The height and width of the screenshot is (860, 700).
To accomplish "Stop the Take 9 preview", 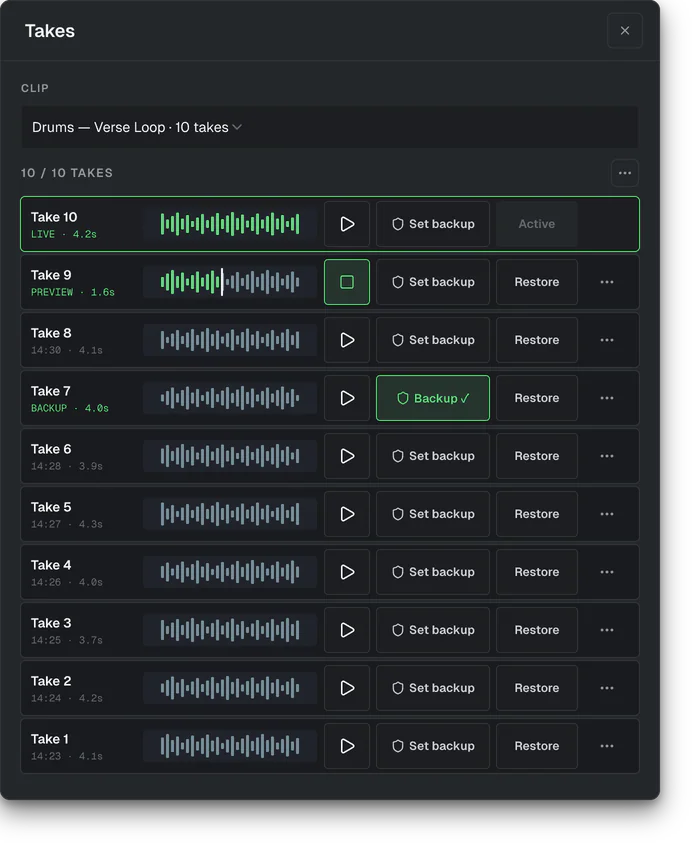I will pyautogui.click(x=347, y=282).
